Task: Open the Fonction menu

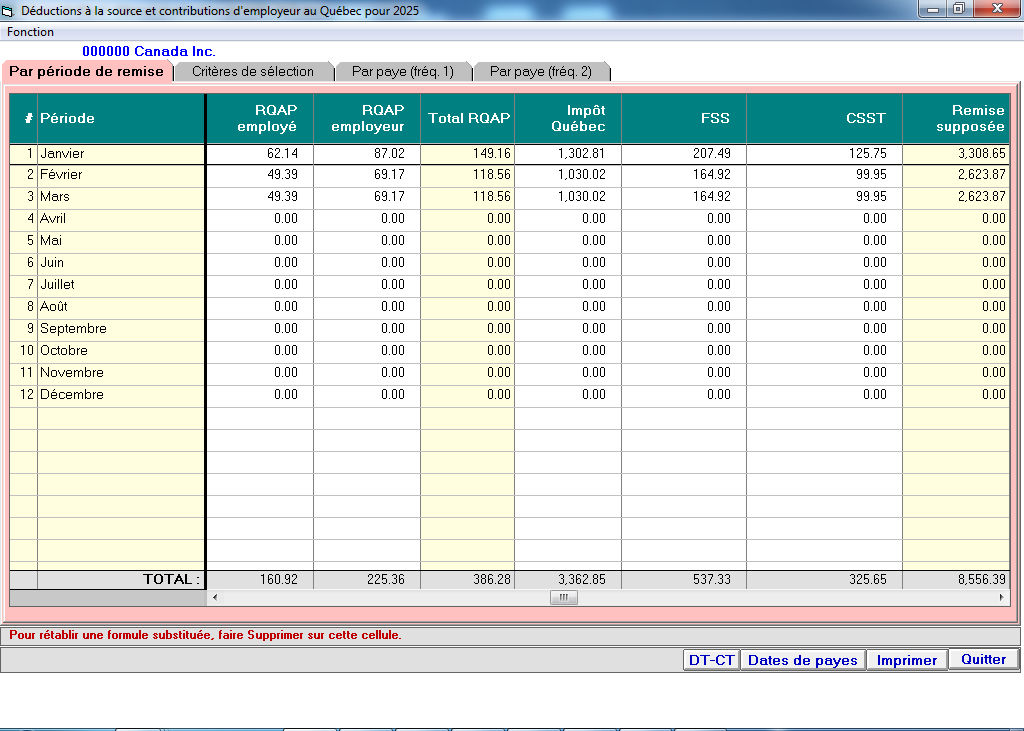Action: click(31, 32)
